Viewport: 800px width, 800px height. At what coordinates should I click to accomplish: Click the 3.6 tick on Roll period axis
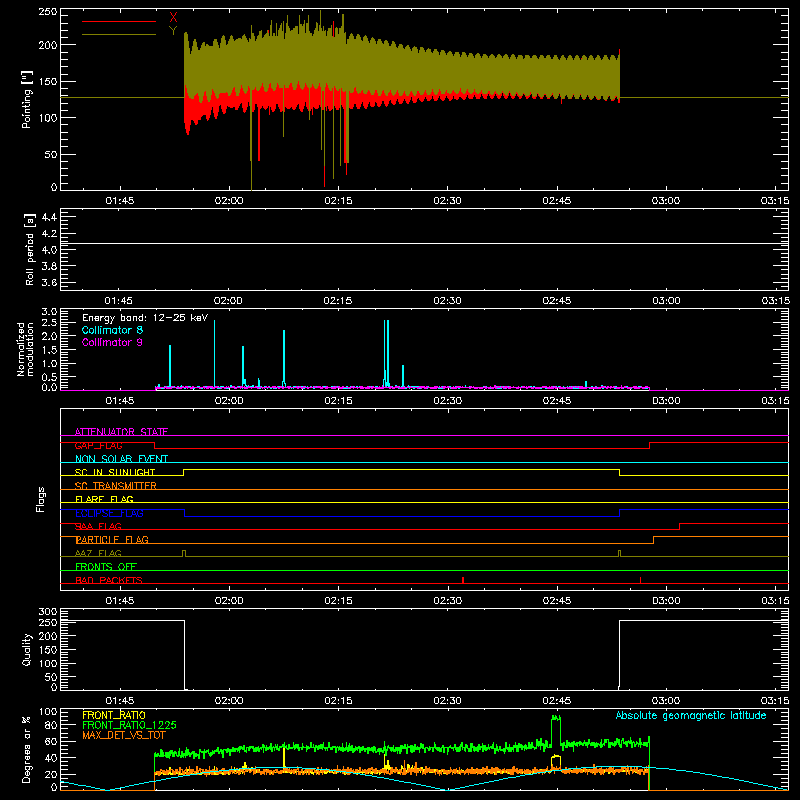[49, 282]
